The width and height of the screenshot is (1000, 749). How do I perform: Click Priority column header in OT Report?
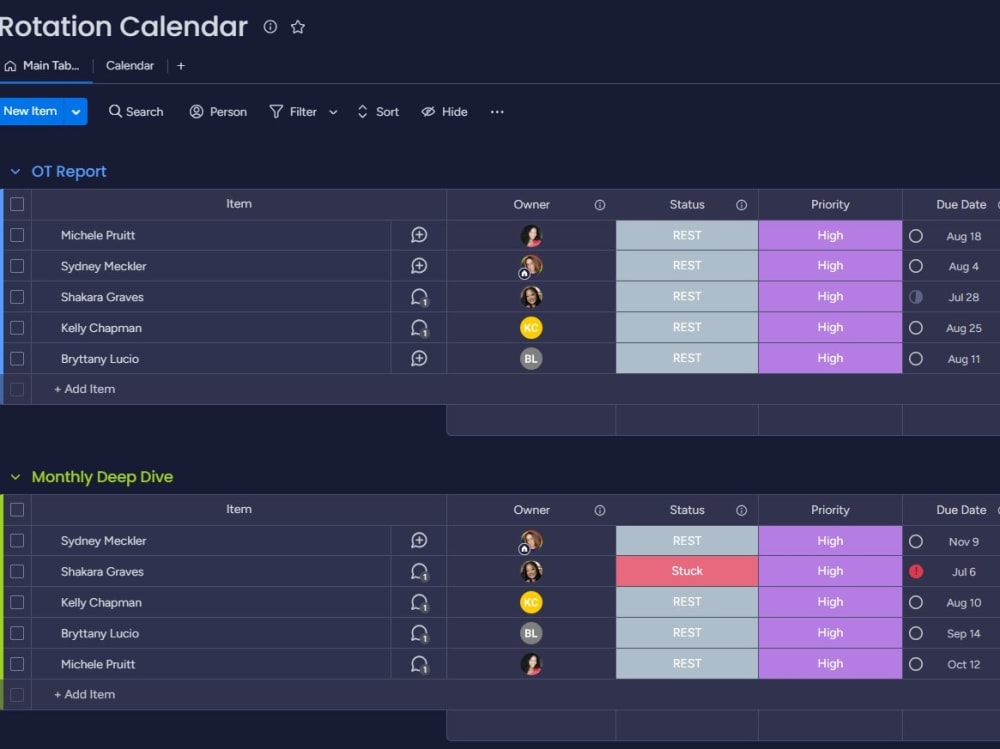pyautogui.click(x=830, y=205)
